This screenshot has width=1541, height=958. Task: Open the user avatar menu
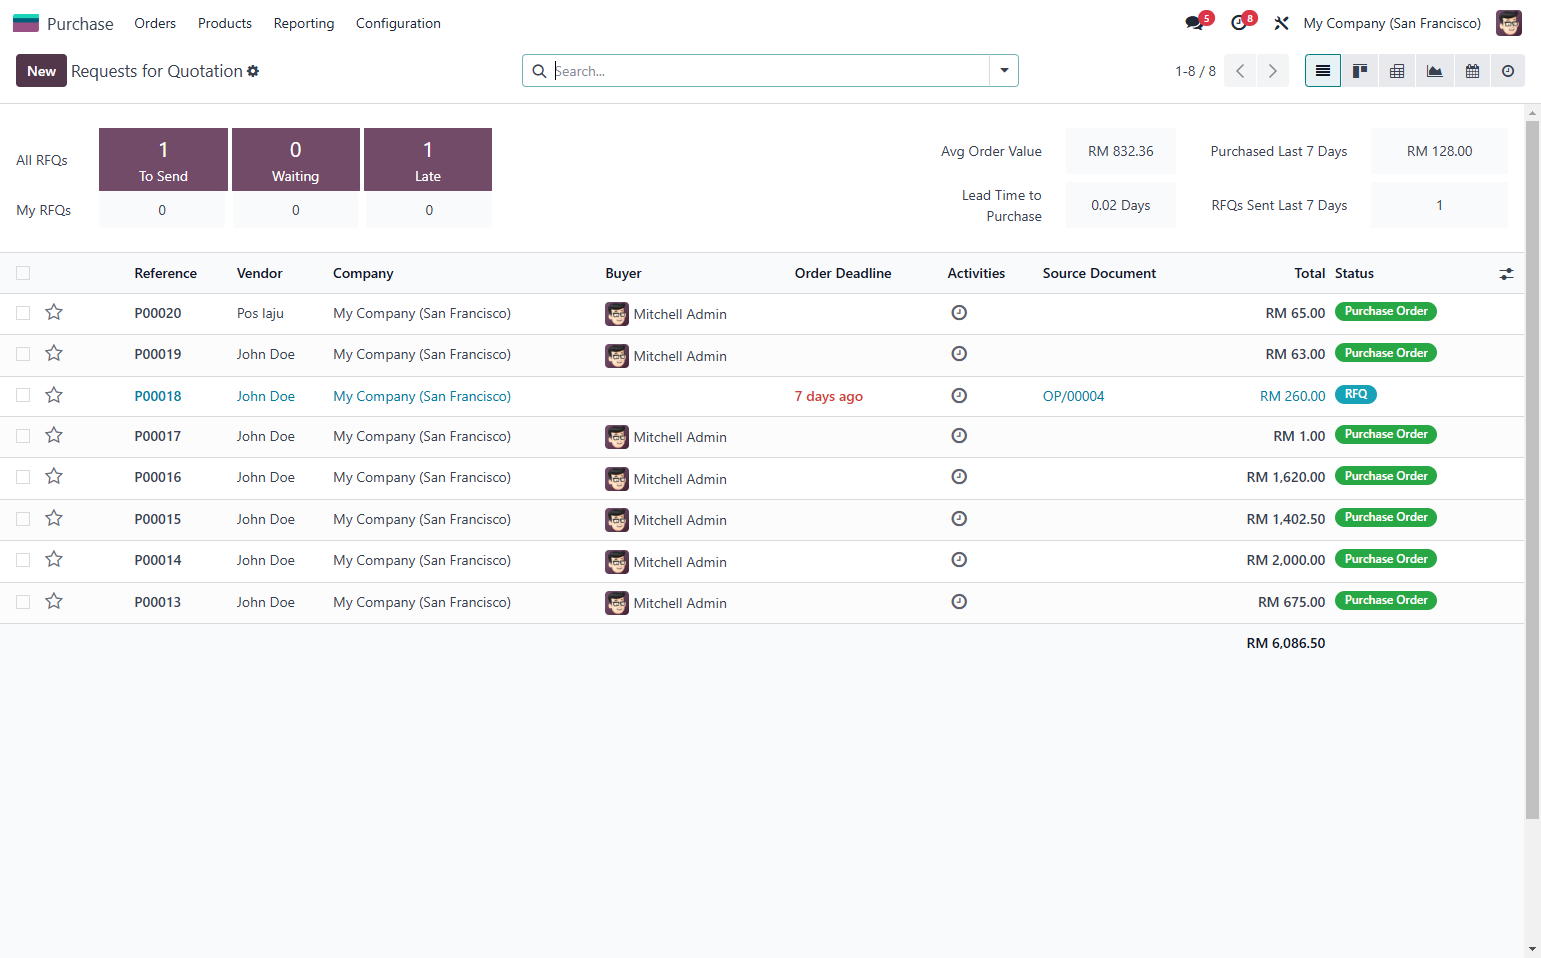1508,23
